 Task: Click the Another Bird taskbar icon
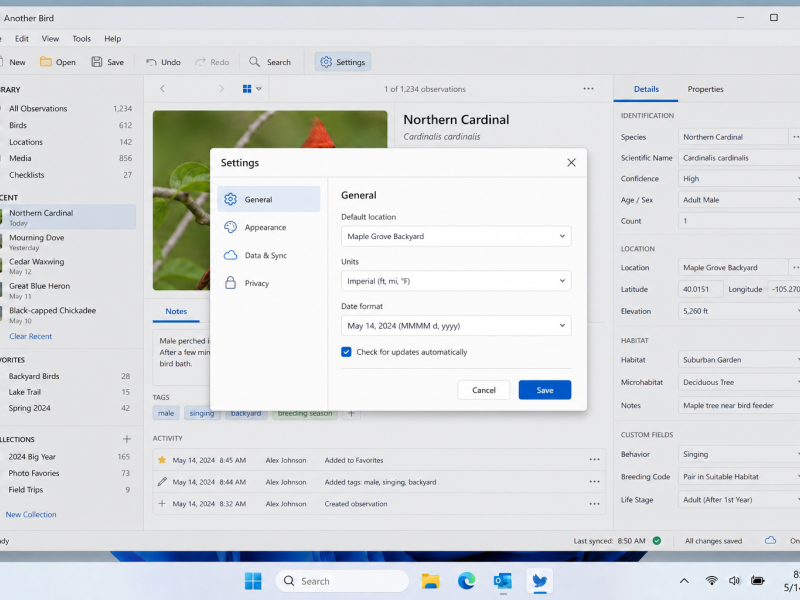(539, 581)
